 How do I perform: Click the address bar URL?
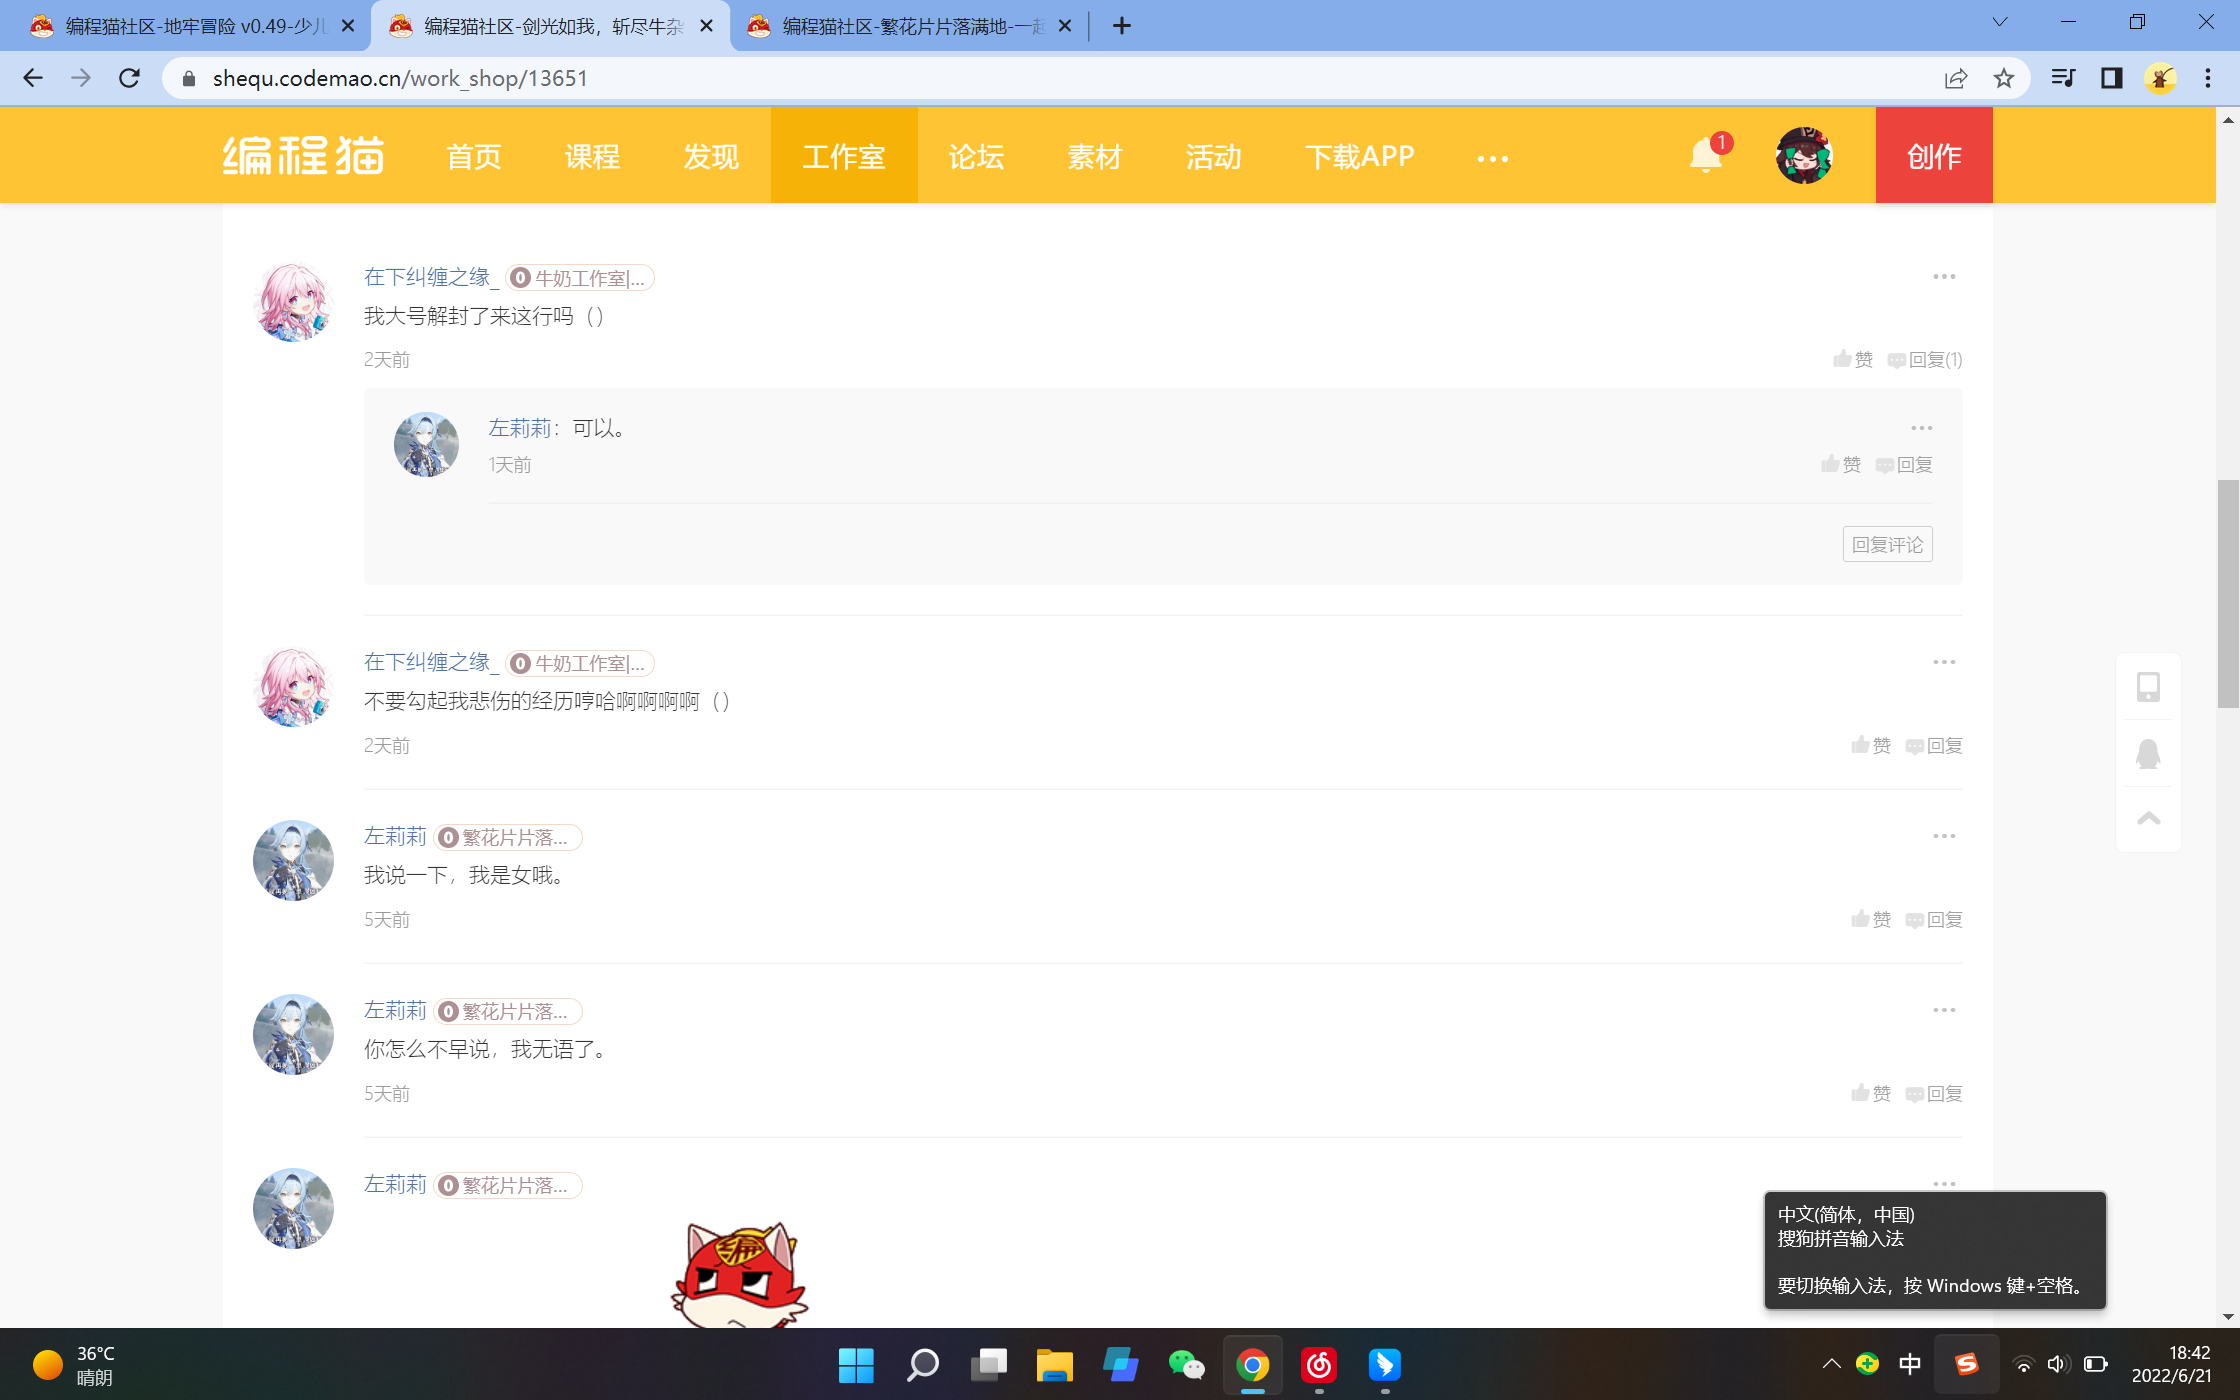(400, 78)
